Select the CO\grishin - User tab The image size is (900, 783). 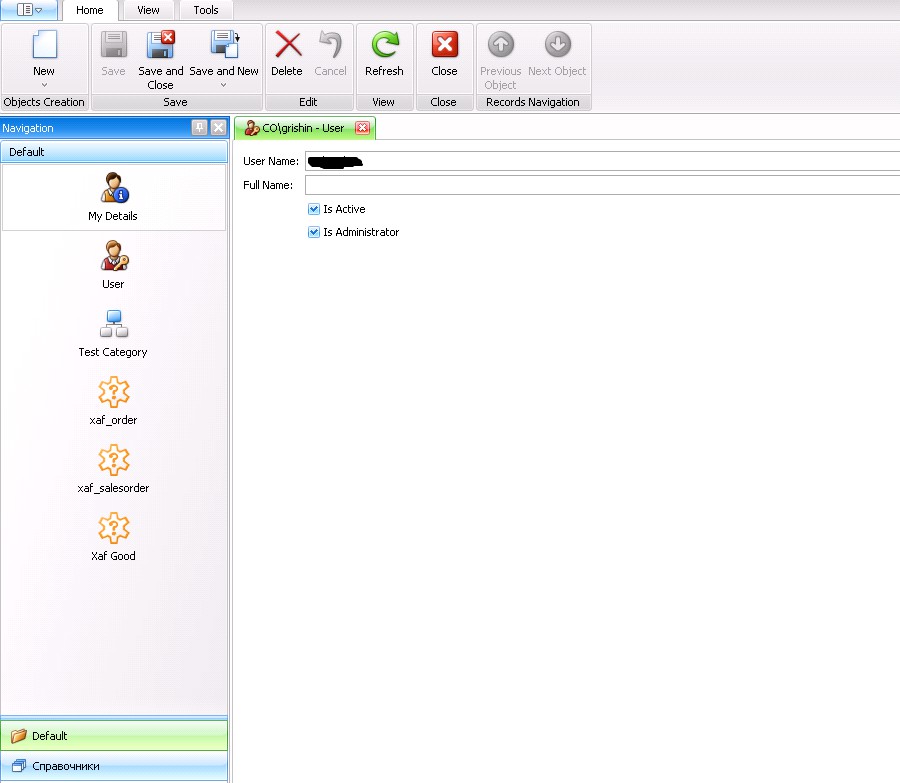(304, 128)
